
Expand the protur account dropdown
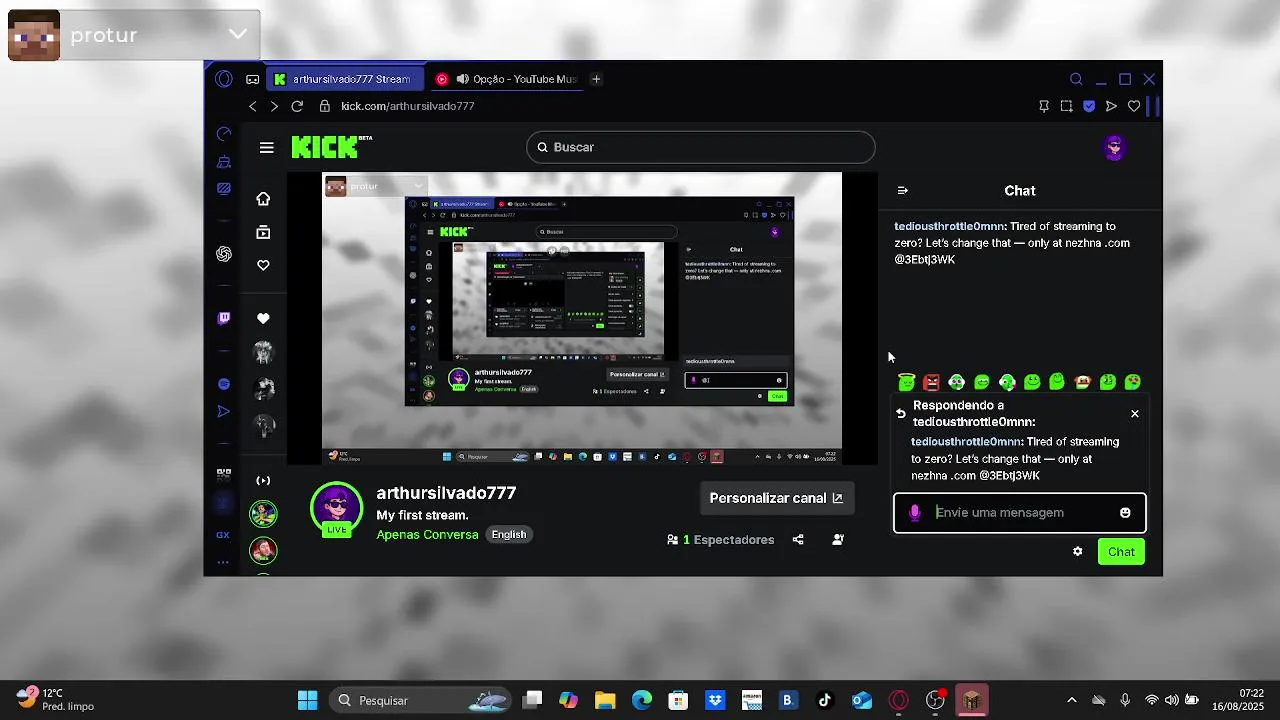(x=237, y=34)
